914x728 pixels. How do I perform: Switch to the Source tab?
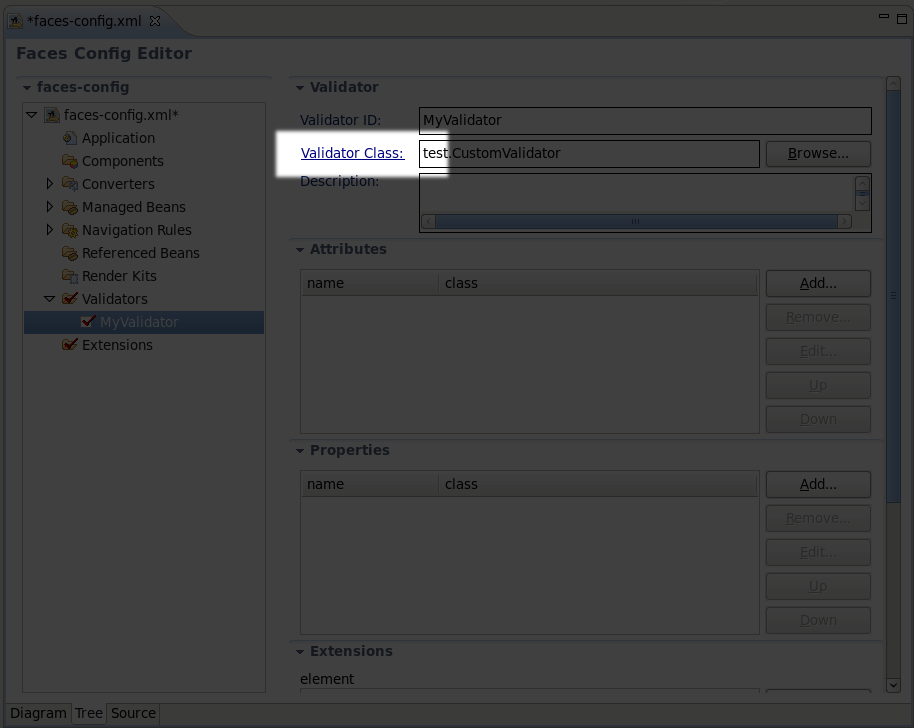[133, 713]
